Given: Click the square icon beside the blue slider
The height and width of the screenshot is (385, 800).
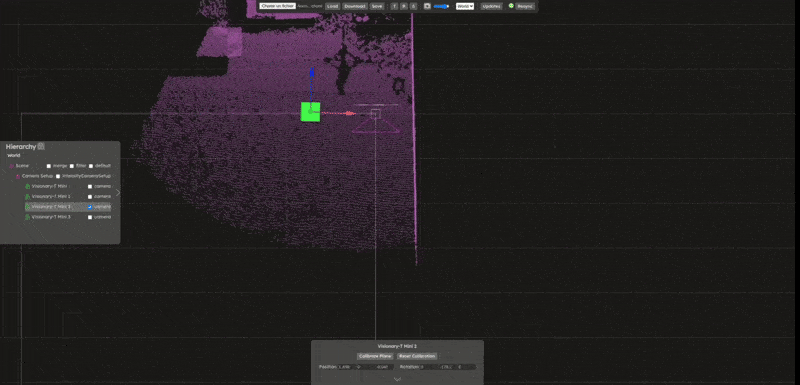Looking at the screenshot, I should 427,6.
